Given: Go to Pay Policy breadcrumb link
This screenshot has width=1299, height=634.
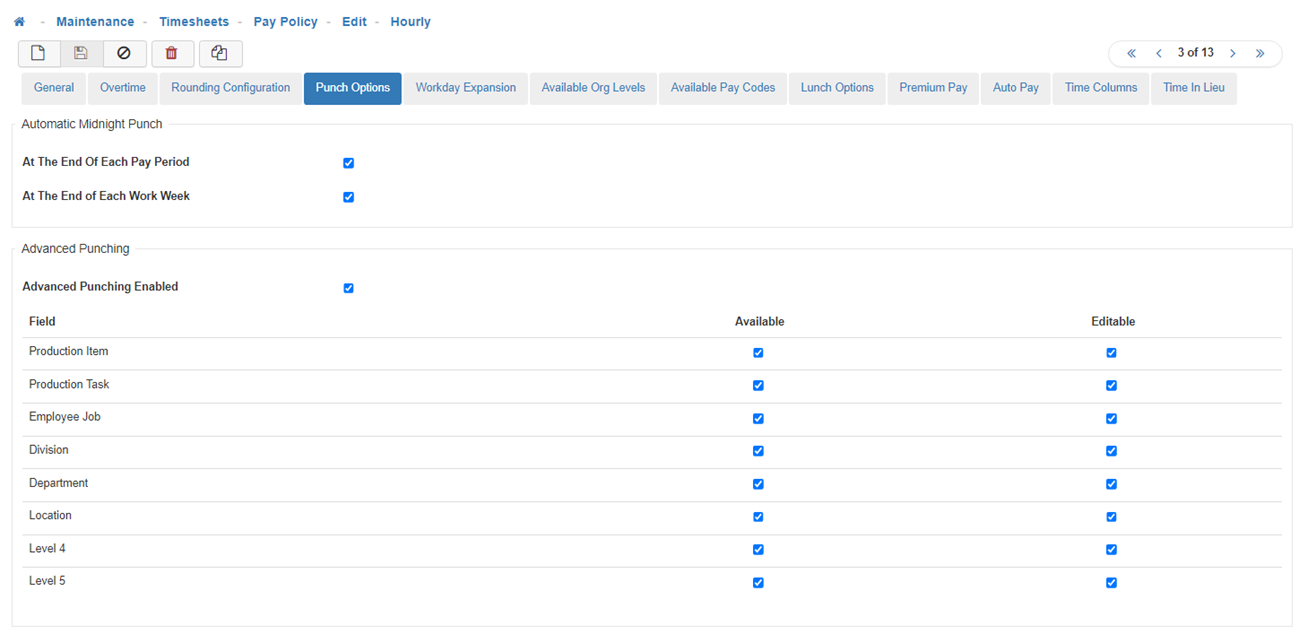Looking at the screenshot, I should click(285, 22).
